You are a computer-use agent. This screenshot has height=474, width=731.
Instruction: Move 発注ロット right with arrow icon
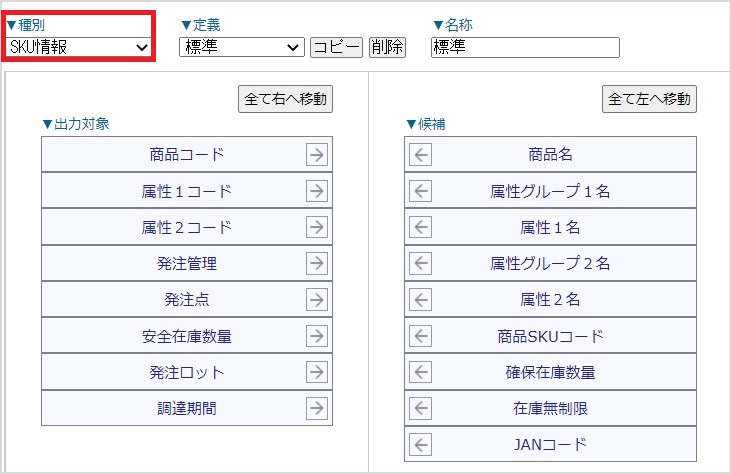tap(317, 372)
